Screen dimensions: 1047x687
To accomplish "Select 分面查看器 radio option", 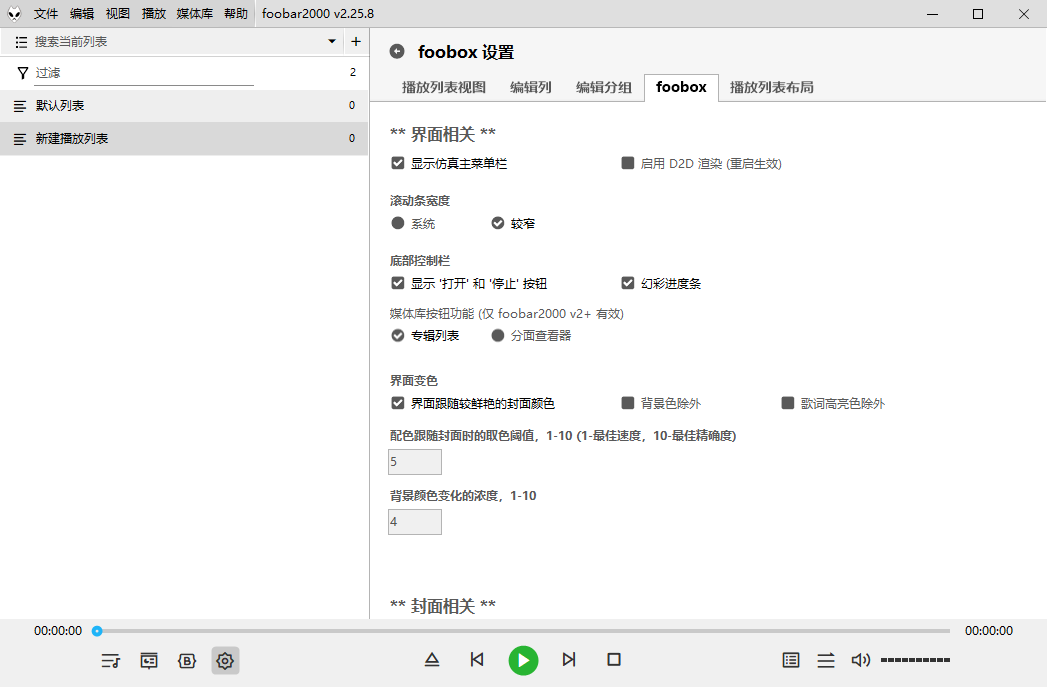I will click(x=498, y=335).
